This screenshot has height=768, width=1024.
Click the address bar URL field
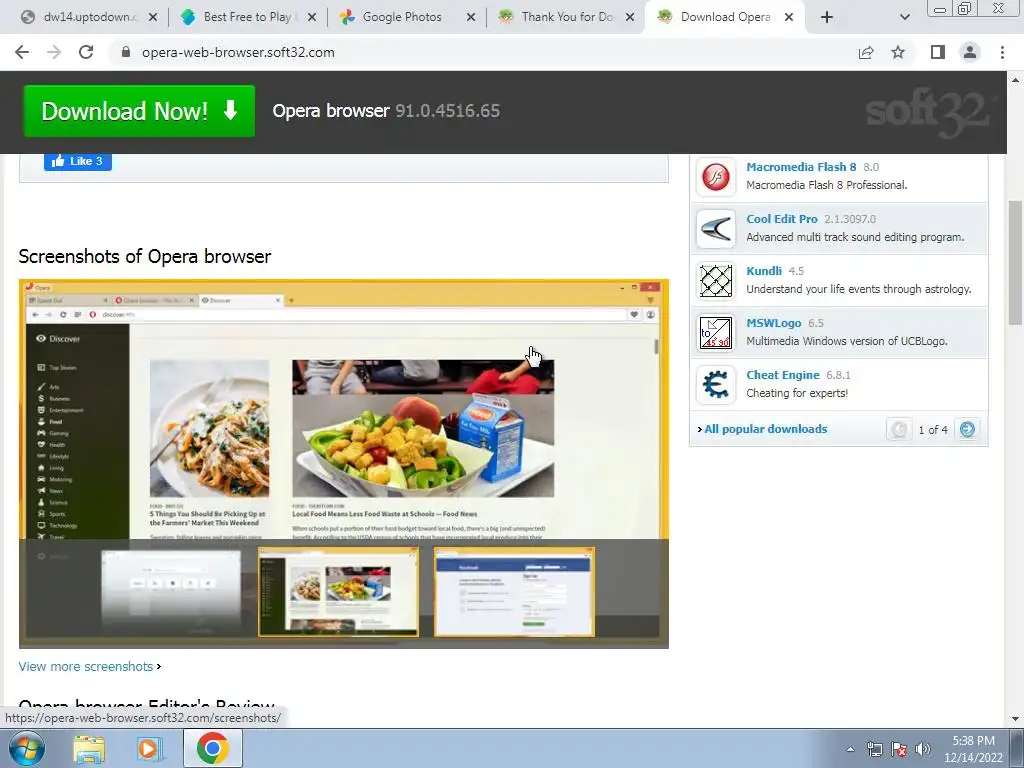click(483, 52)
